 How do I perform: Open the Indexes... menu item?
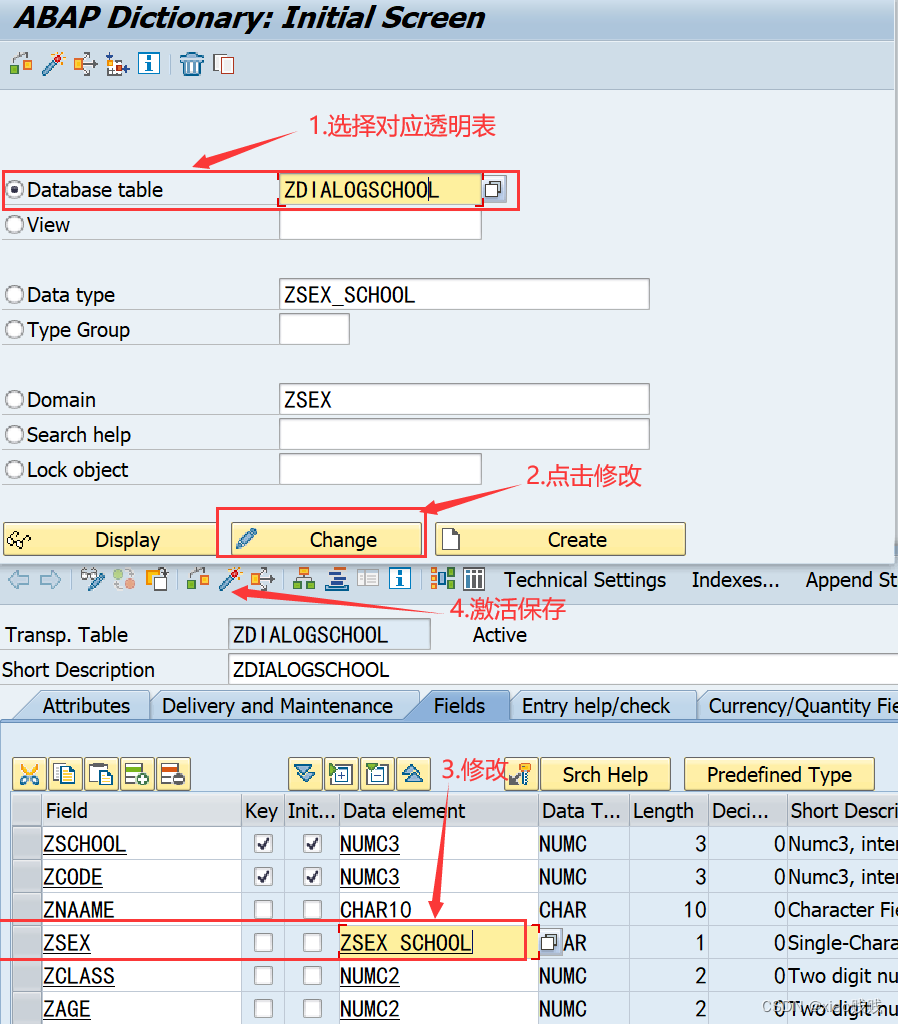coord(735,579)
